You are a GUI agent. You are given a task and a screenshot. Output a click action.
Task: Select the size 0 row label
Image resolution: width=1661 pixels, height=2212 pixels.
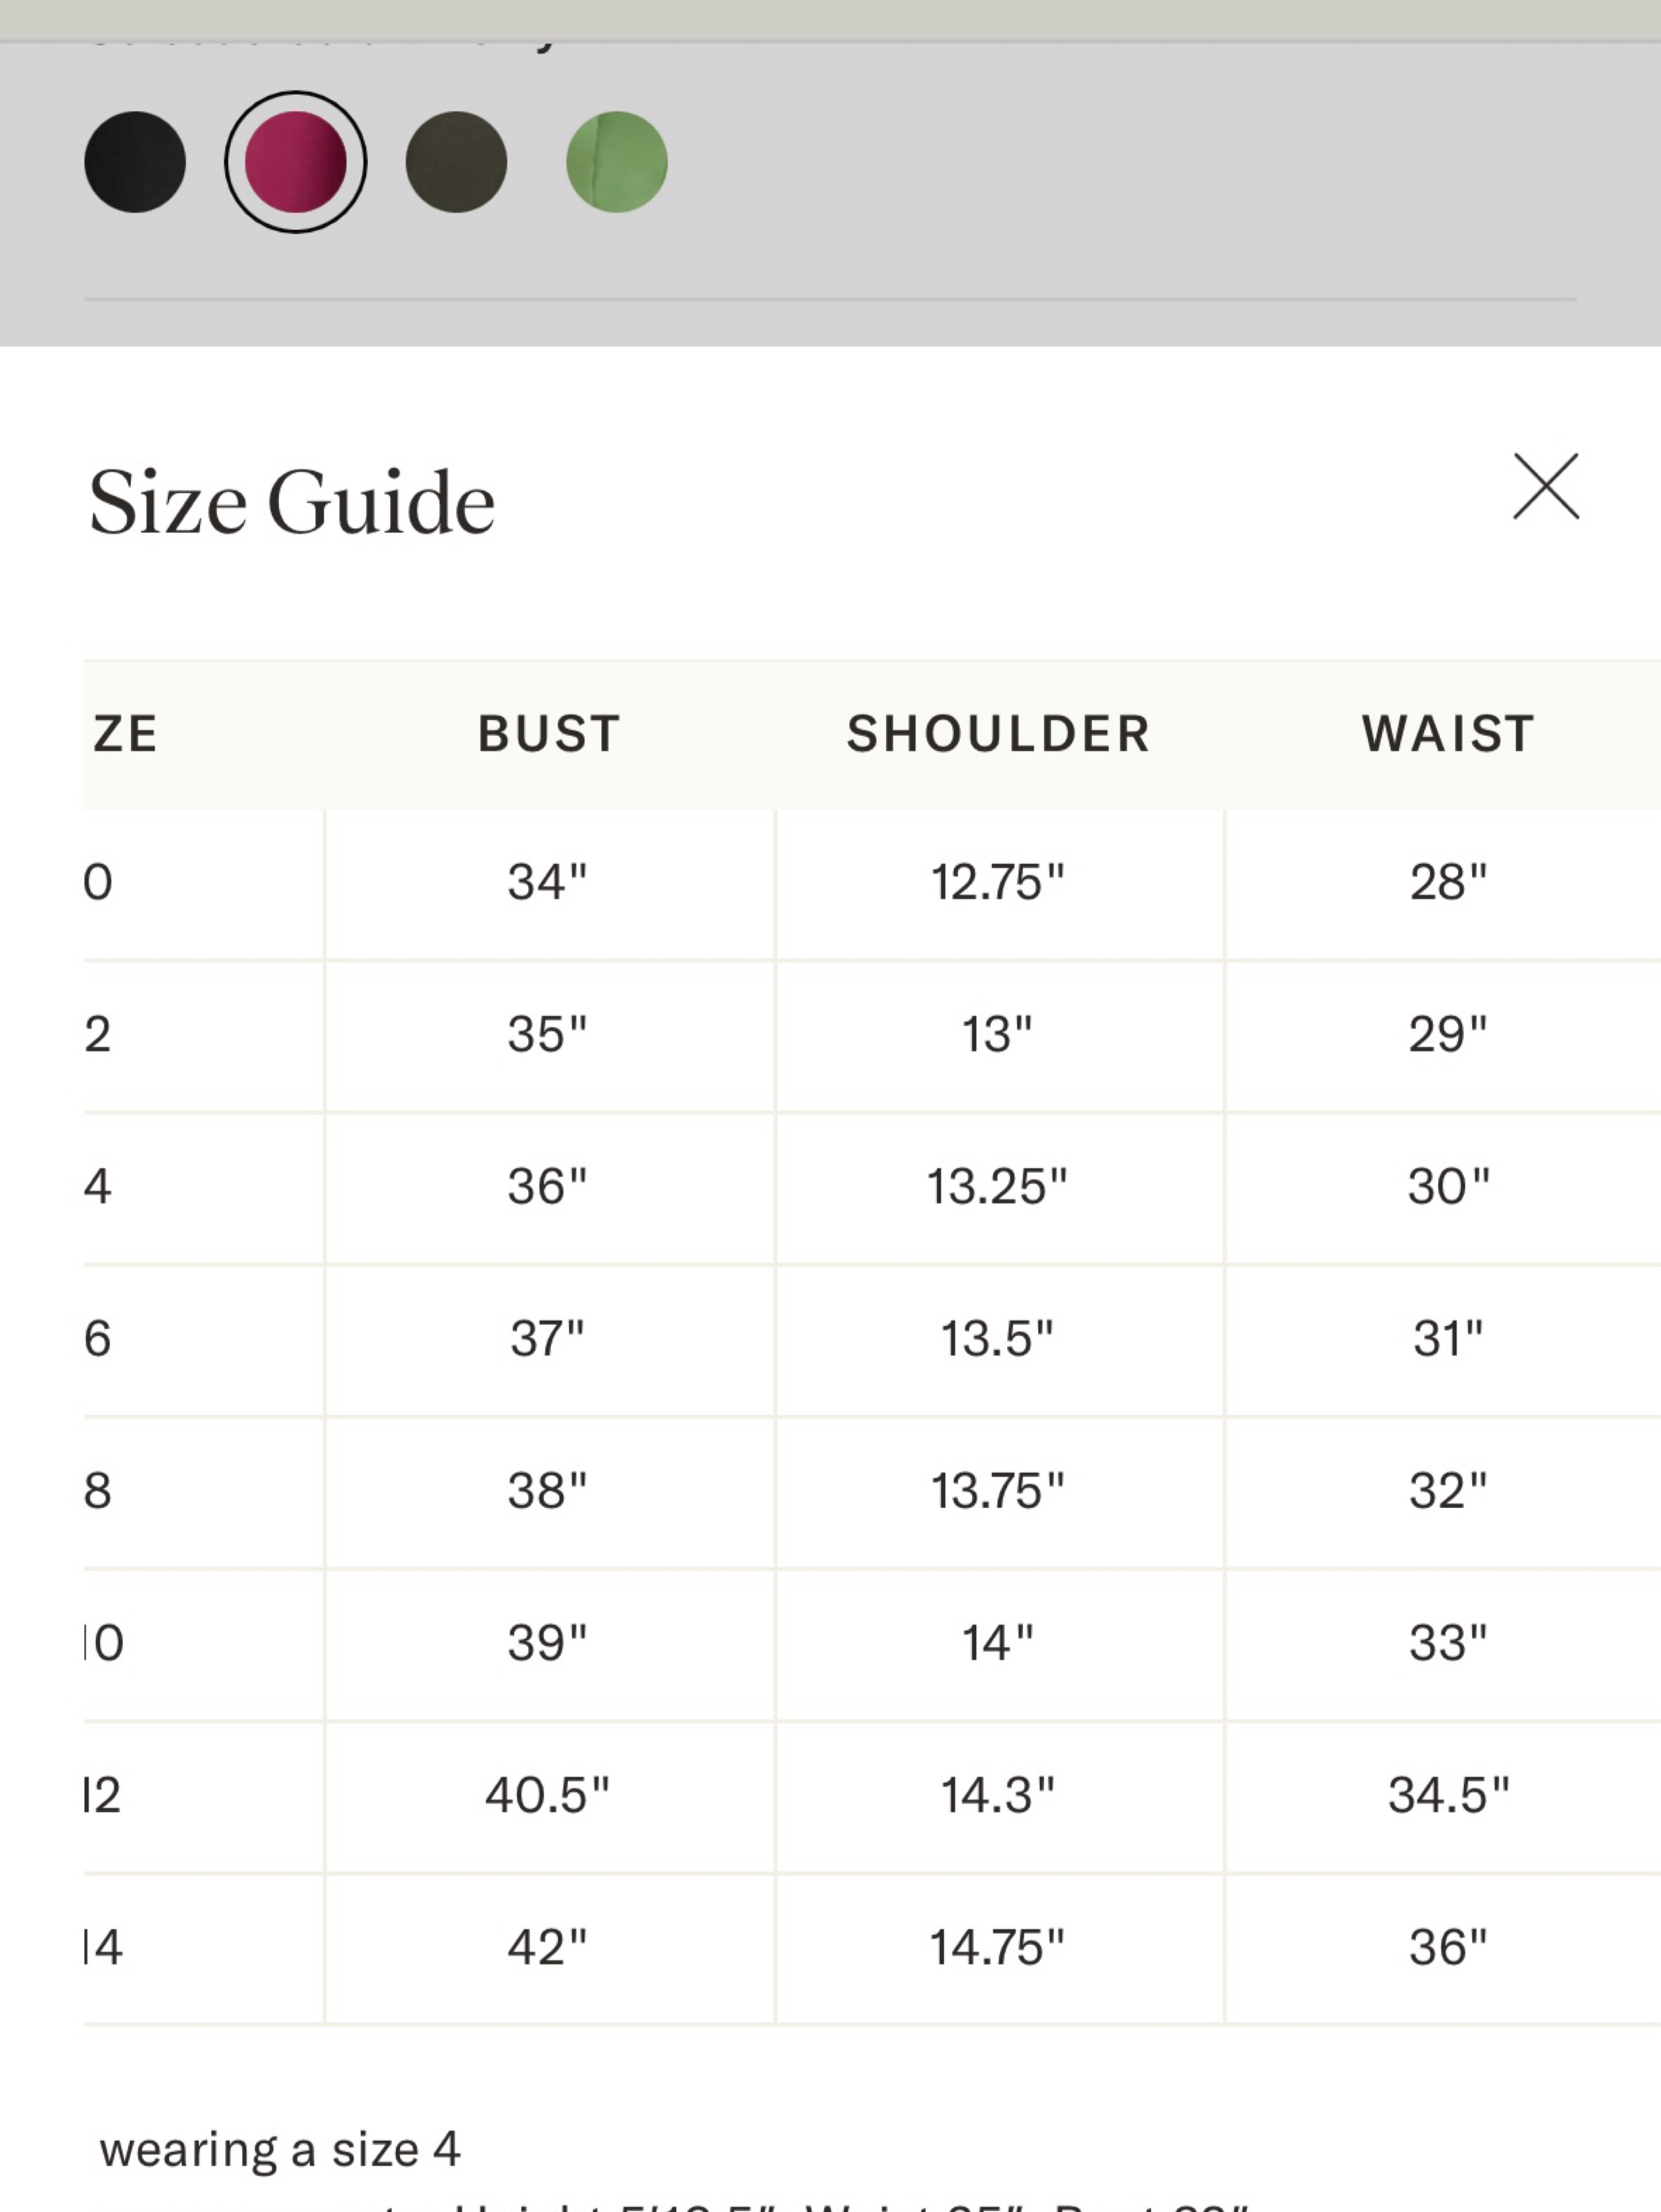(98, 883)
